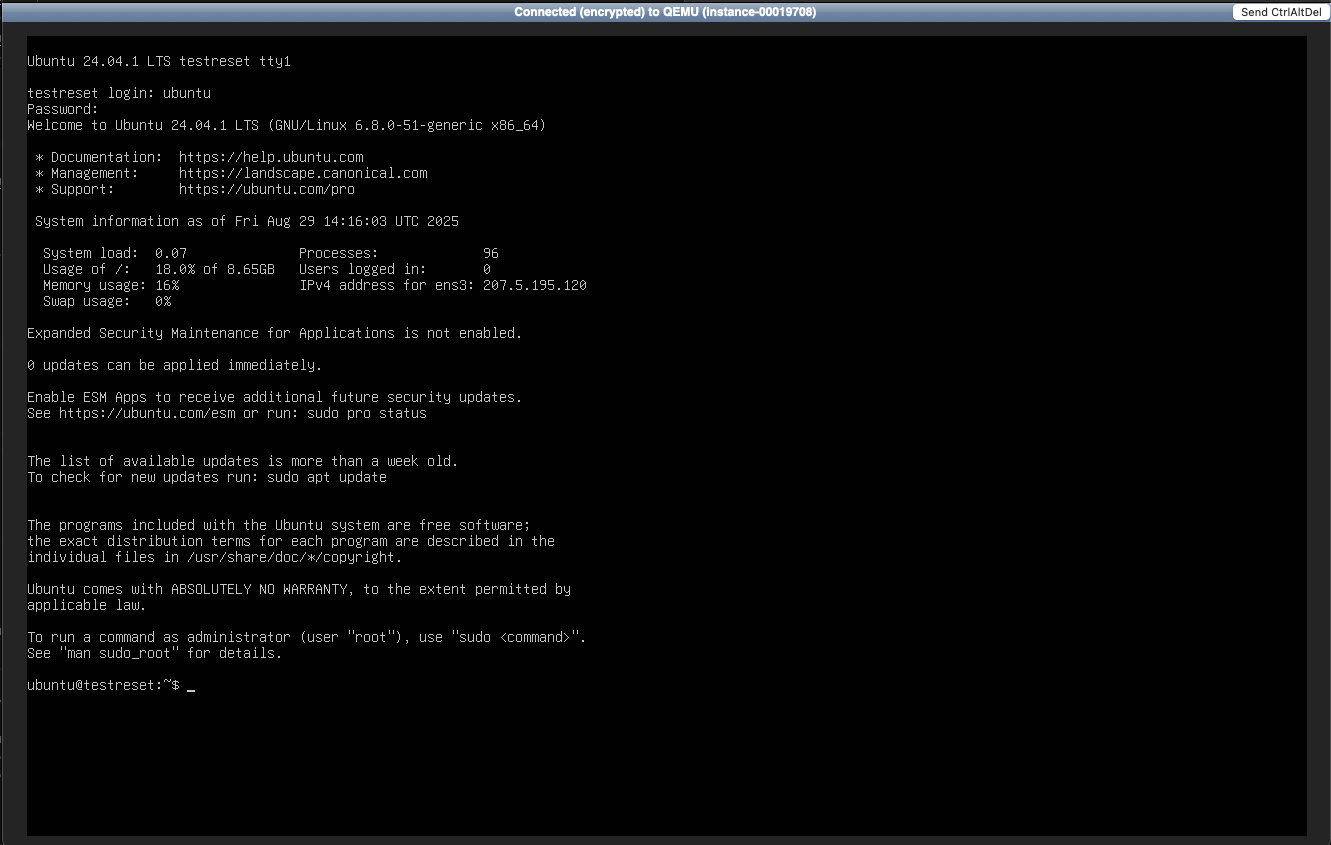Click the ubuntu.com/esm URL text
1331x845 pixels.
click(x=147, y=413)
